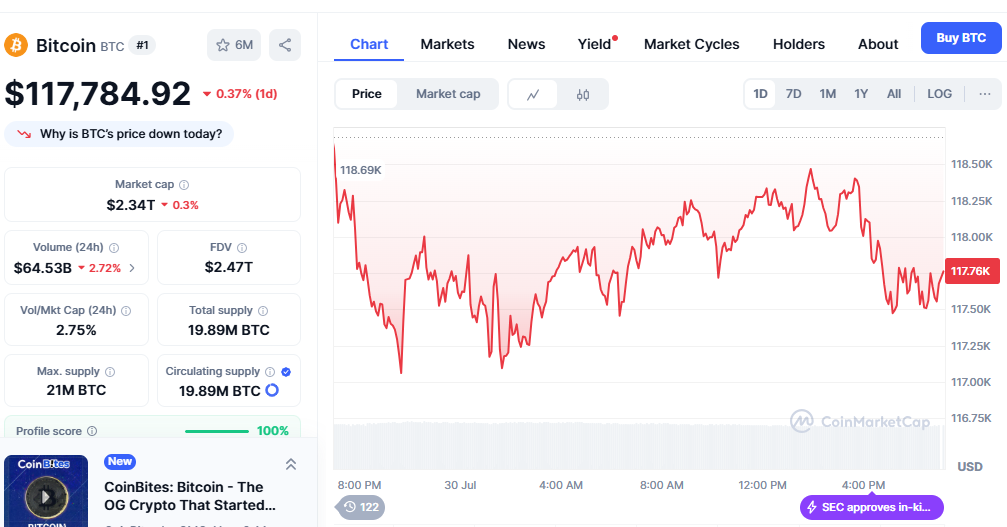Click the Profile score info icon
This screenshot has width=1007, height=527.
click(x=92, y=431)
